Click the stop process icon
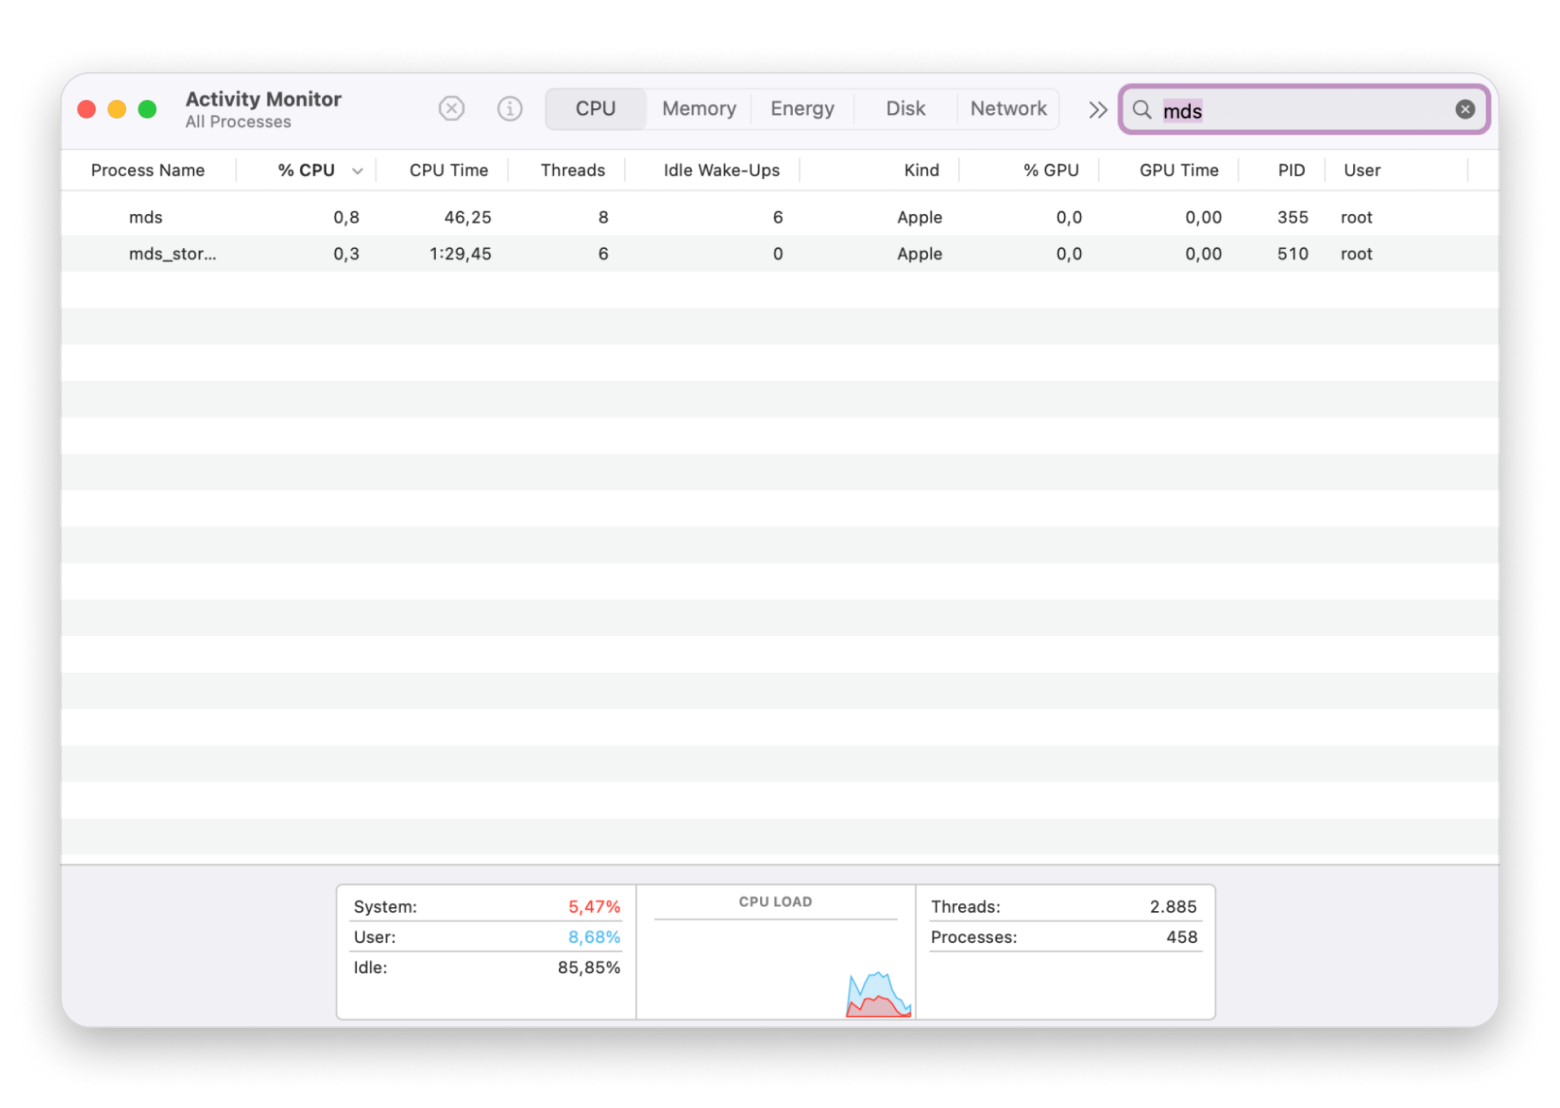 pyautogui.click(x=452, y=108)
